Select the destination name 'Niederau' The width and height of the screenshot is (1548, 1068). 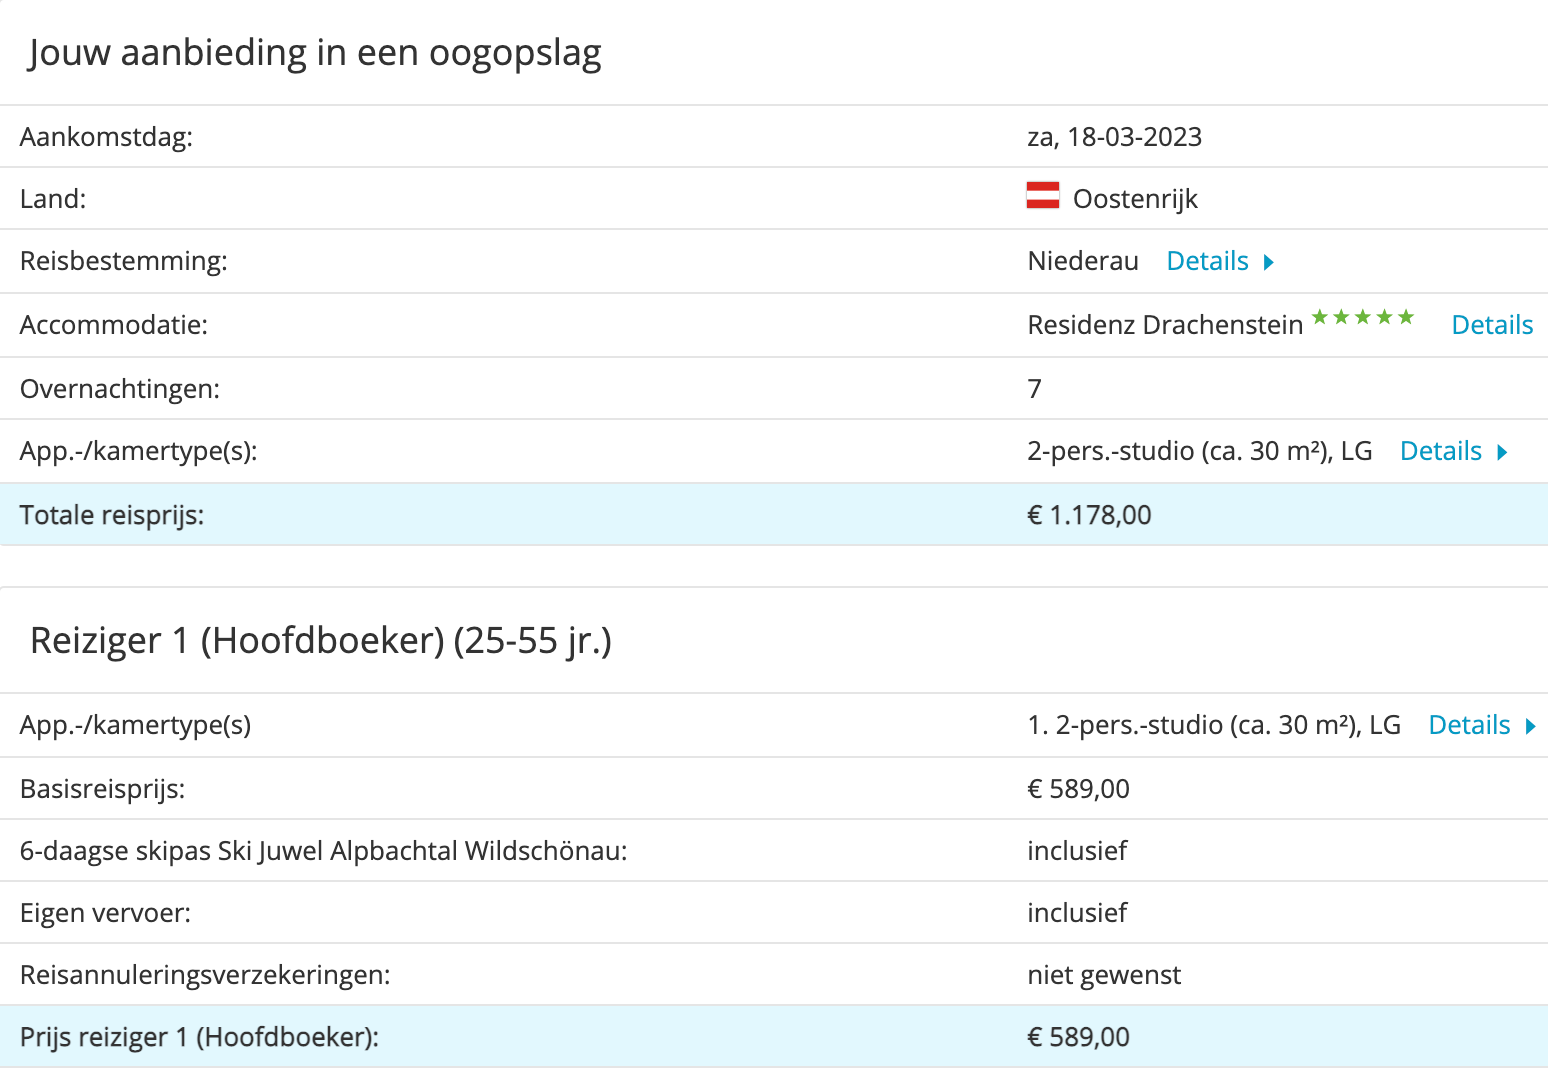[1083, 261]
